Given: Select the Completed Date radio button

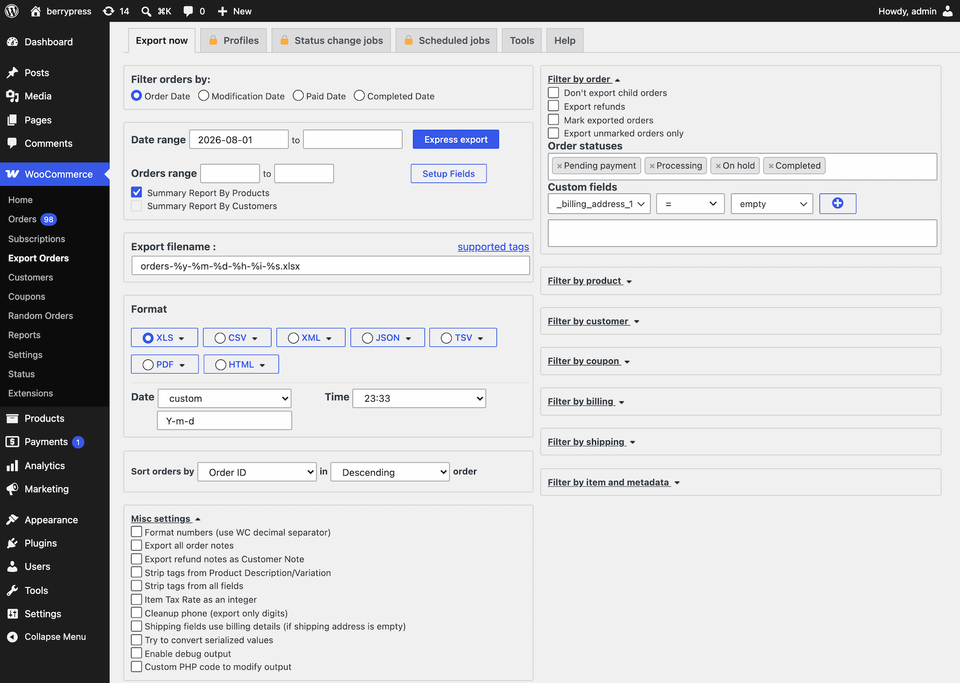Looking at the screenshot, I should 359,95.
